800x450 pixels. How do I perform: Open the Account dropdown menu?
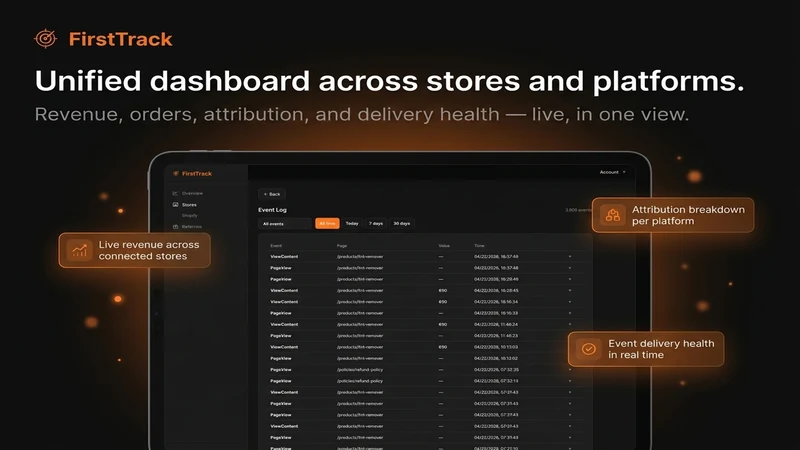pyautogui.click(x=612, y=172)
